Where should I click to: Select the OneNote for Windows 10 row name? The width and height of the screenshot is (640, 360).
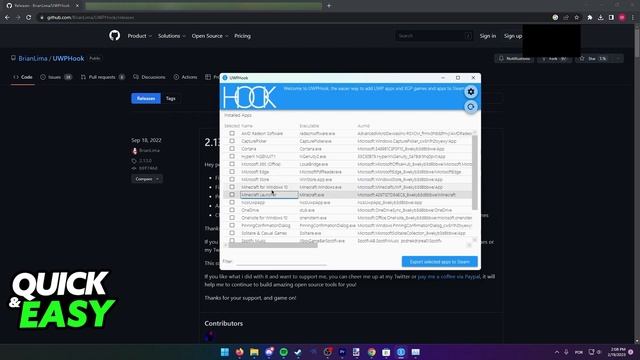(x=264, y=218)
